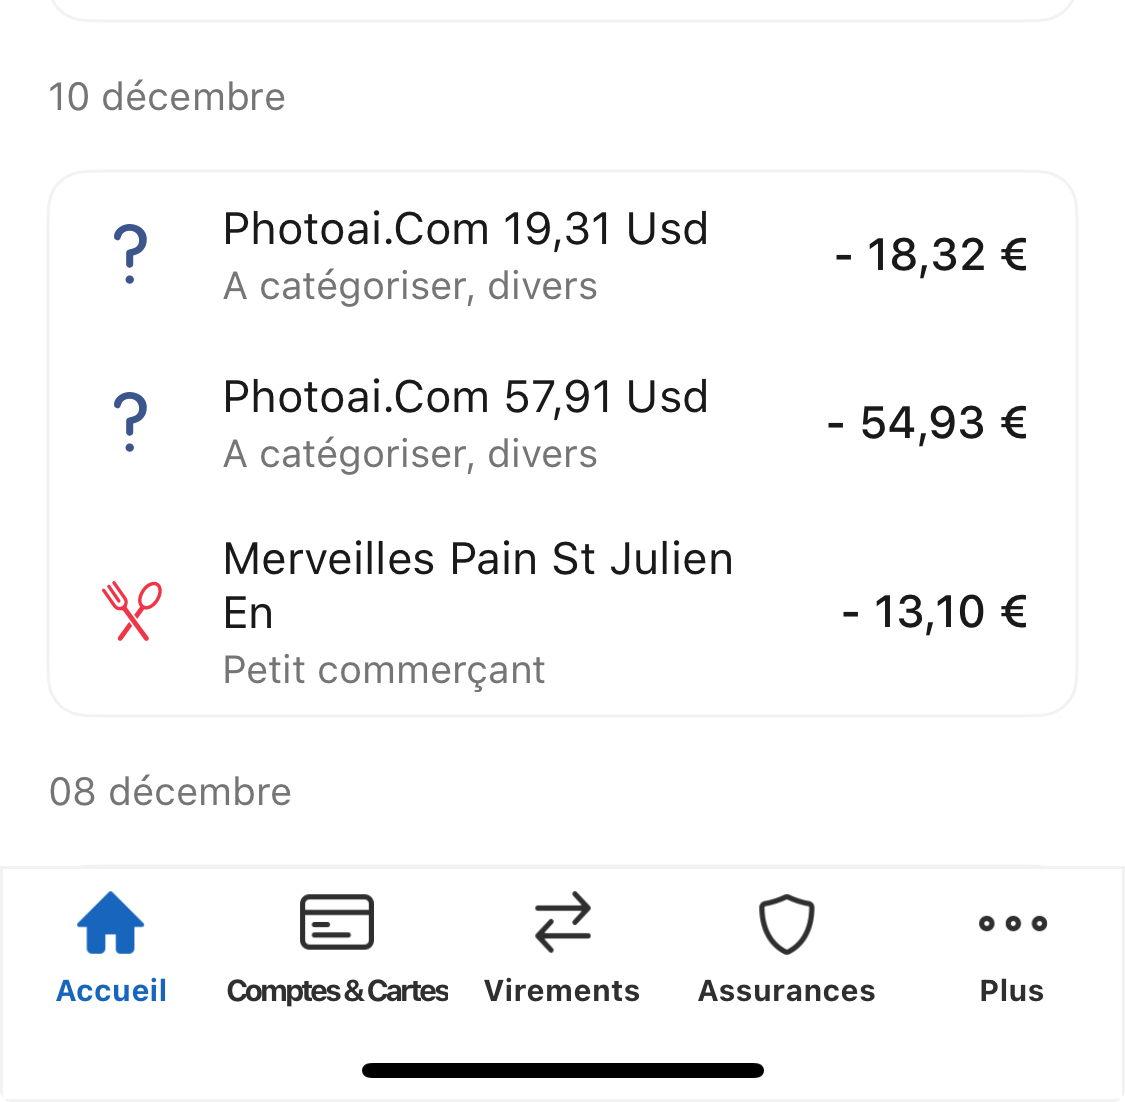Tap the credit card icon for Comptes & Cartes

[x=337, y=922]
